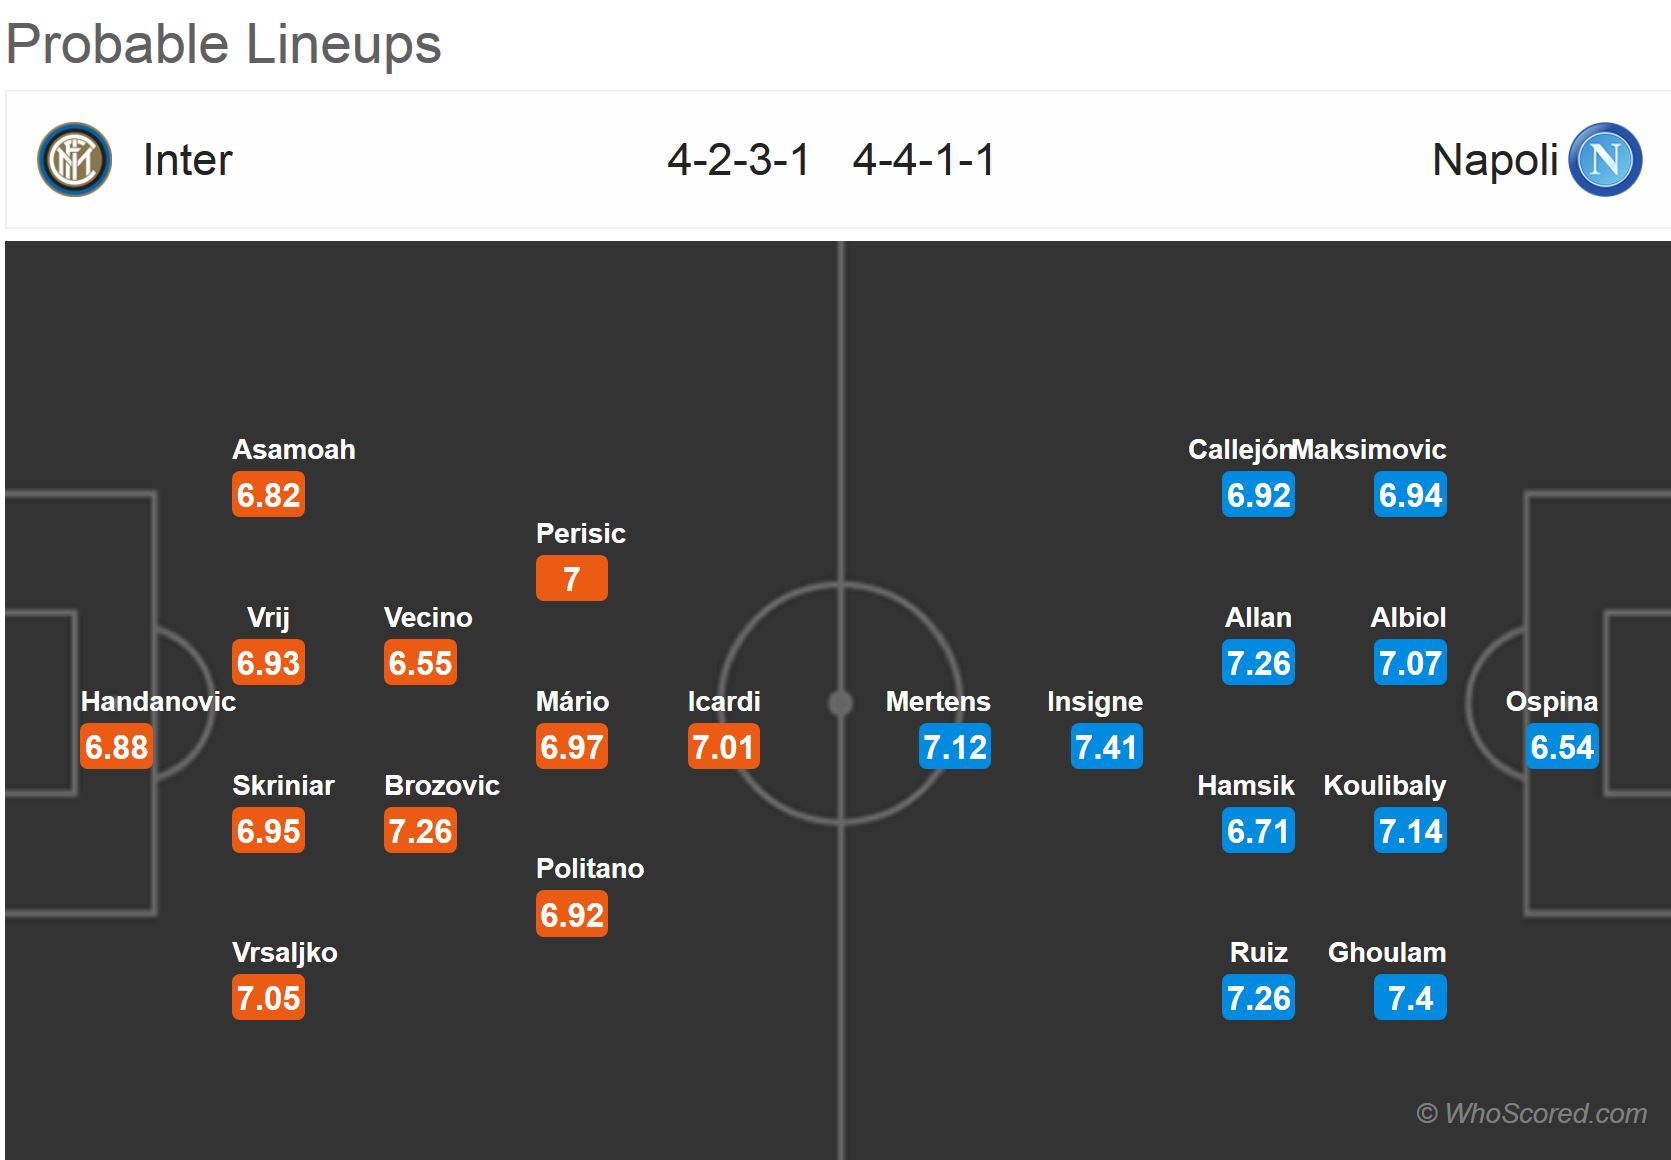Click the 4-2-3-1 formation text
1671x1160 pixels.
pos(738,160)
